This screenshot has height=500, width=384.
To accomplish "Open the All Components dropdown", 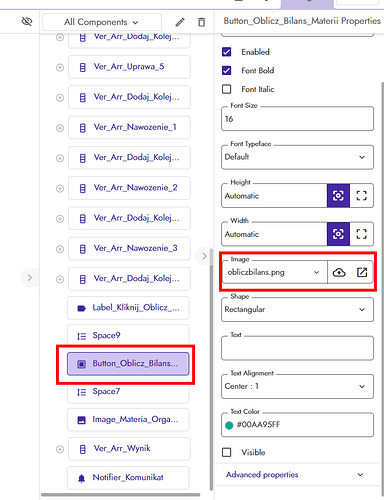I will click(x=102, y=22).
